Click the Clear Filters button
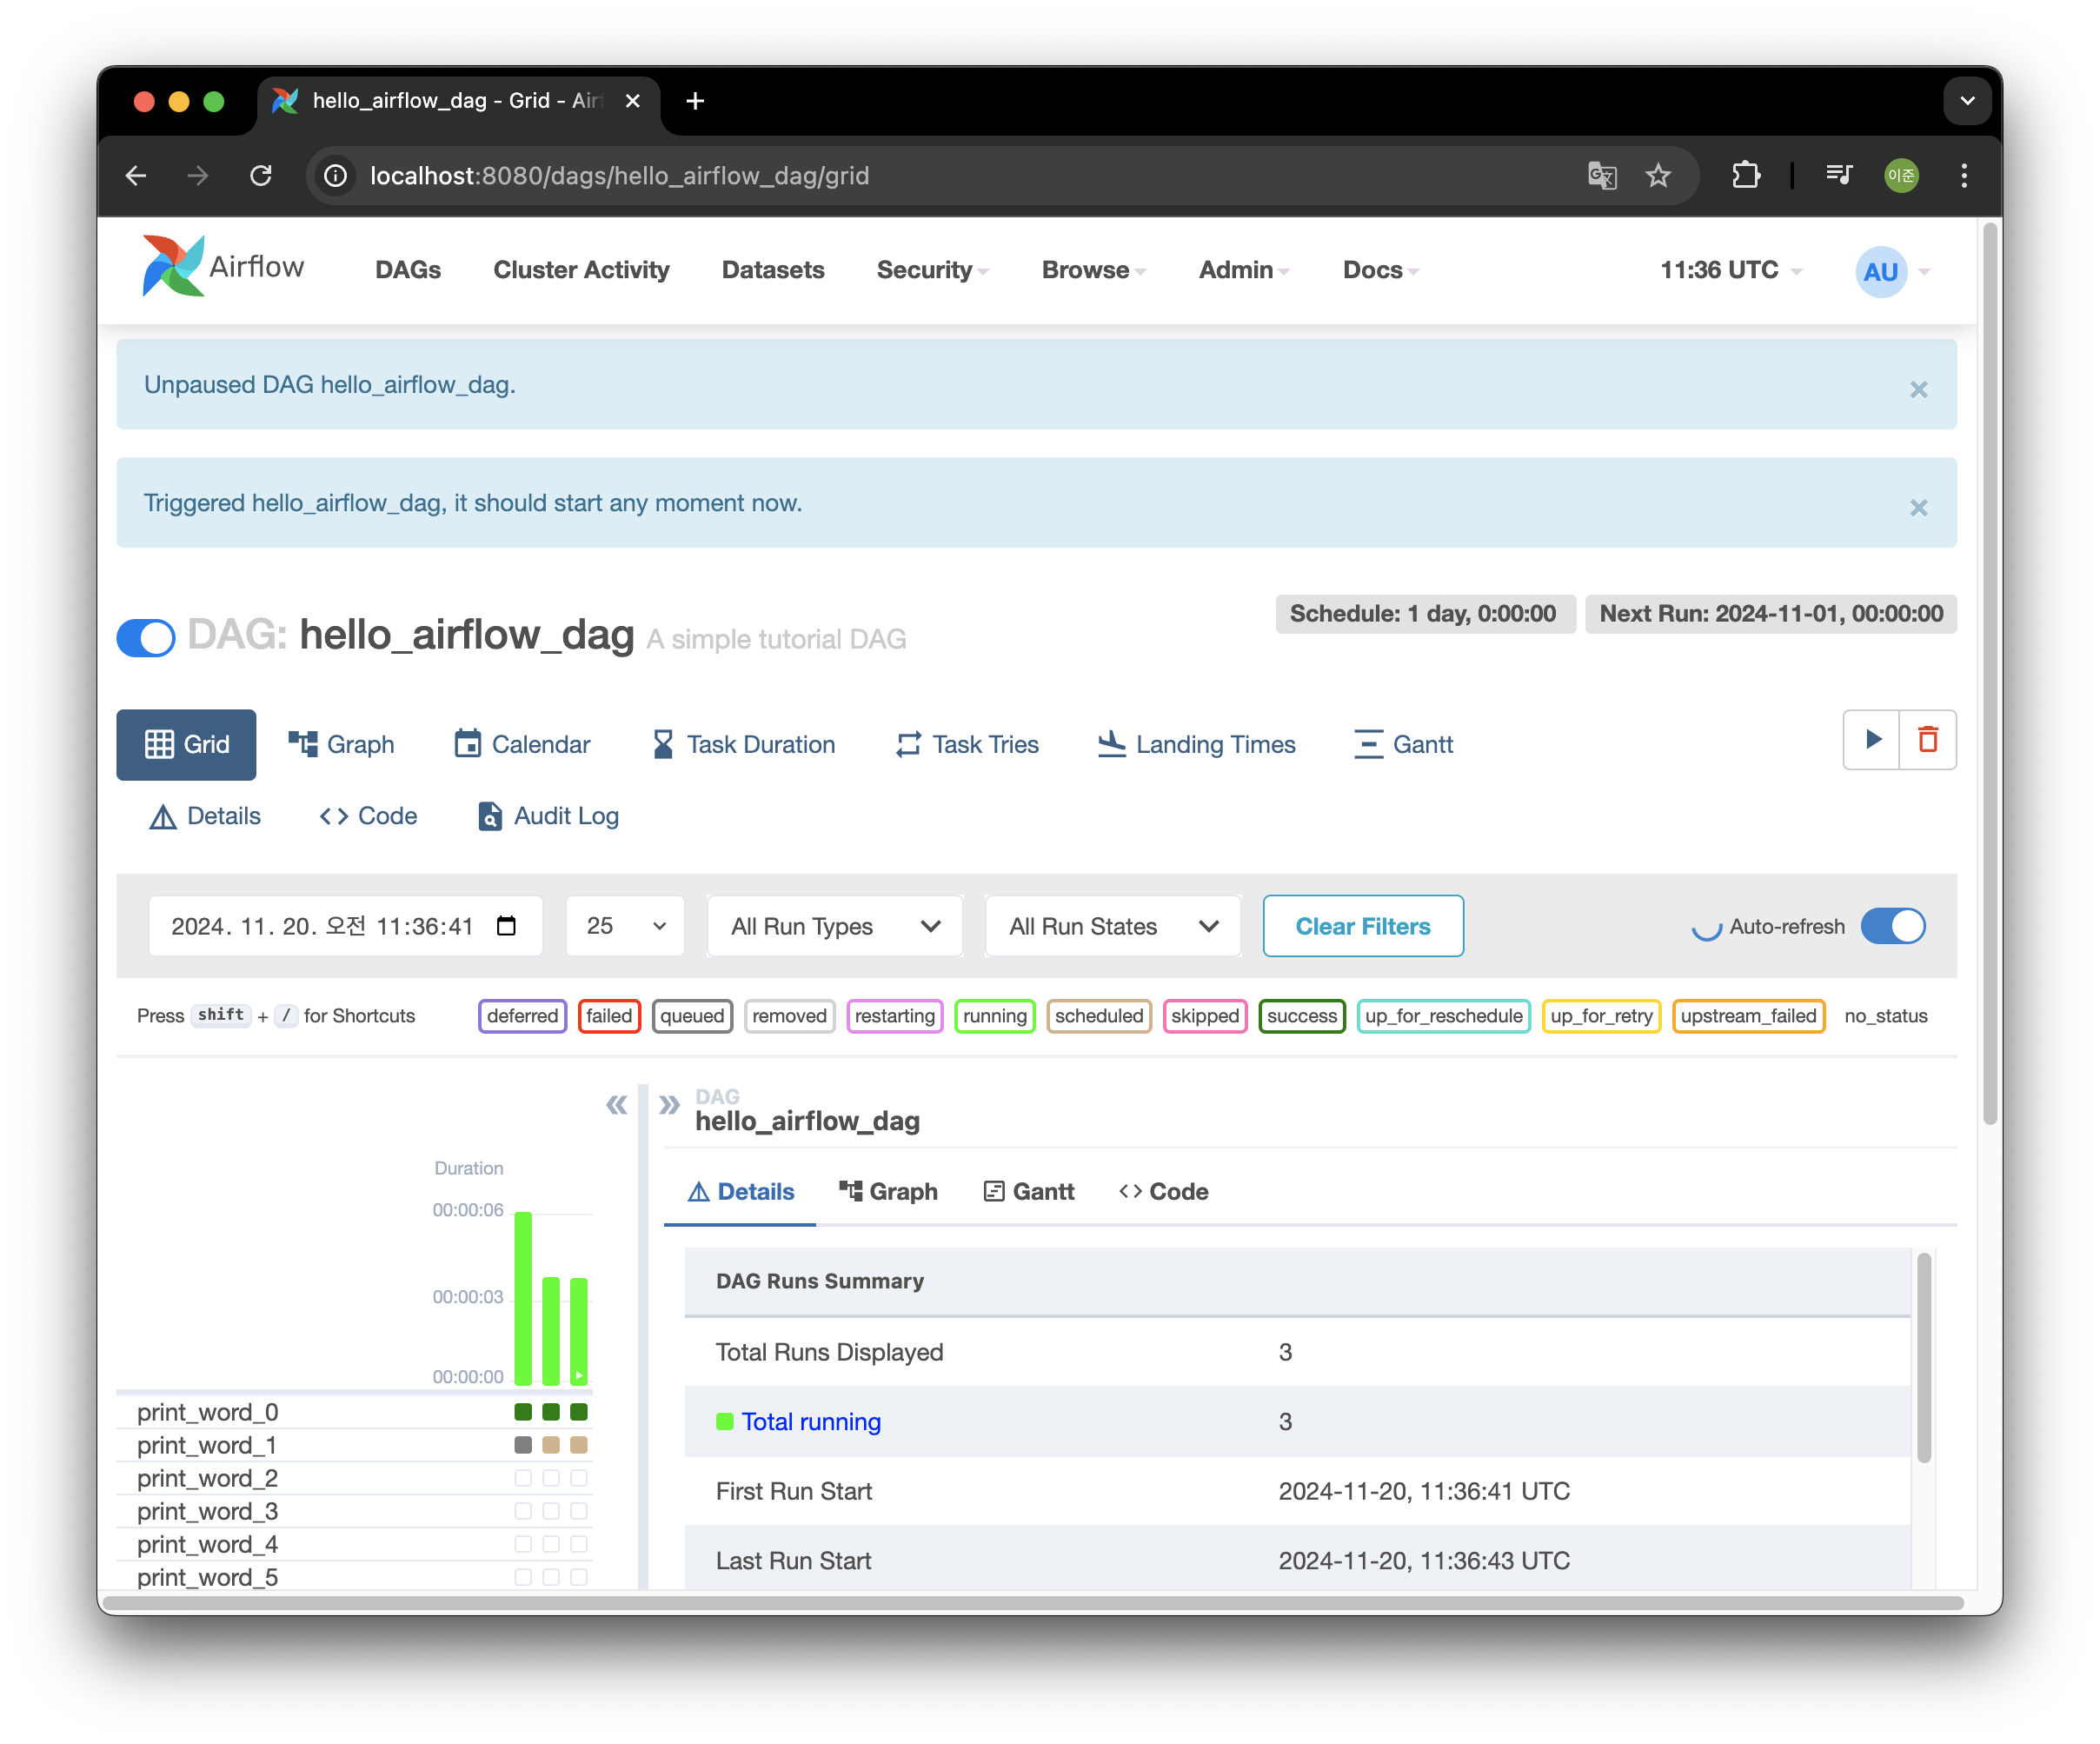The height and width of the screenshot is (1744, 2100). coord(1362,926)
